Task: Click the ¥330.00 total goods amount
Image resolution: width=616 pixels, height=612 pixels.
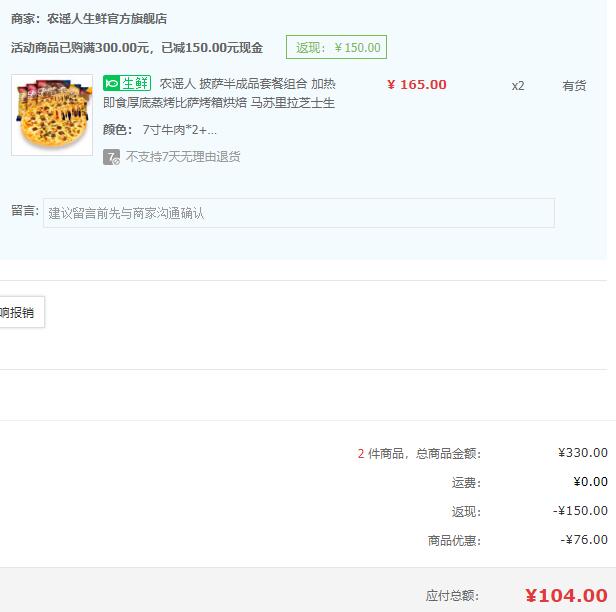Action: (583, 453)
